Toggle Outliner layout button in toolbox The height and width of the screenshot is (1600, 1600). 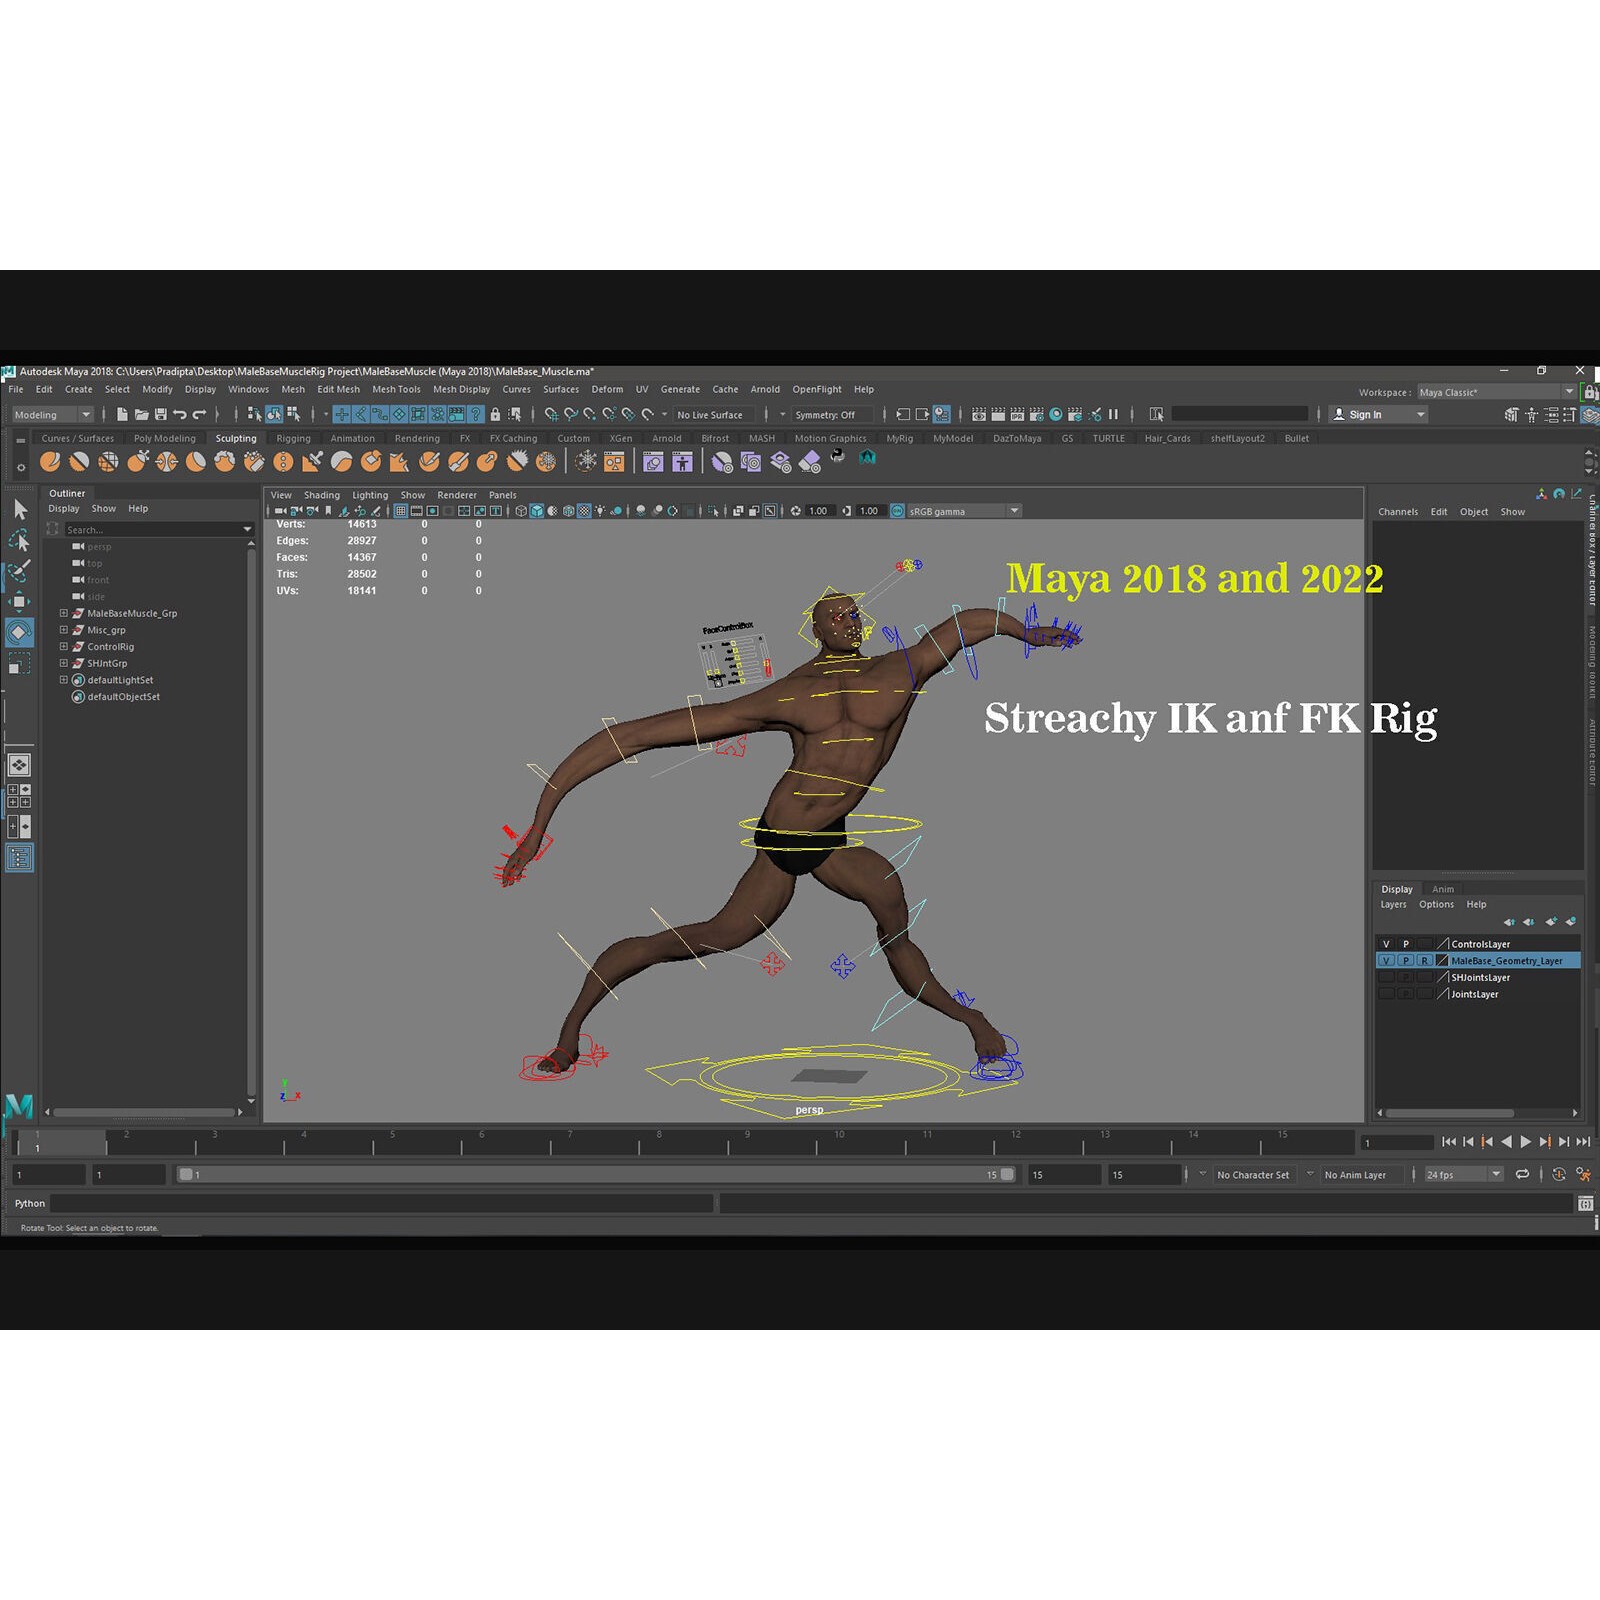[20, 858]
